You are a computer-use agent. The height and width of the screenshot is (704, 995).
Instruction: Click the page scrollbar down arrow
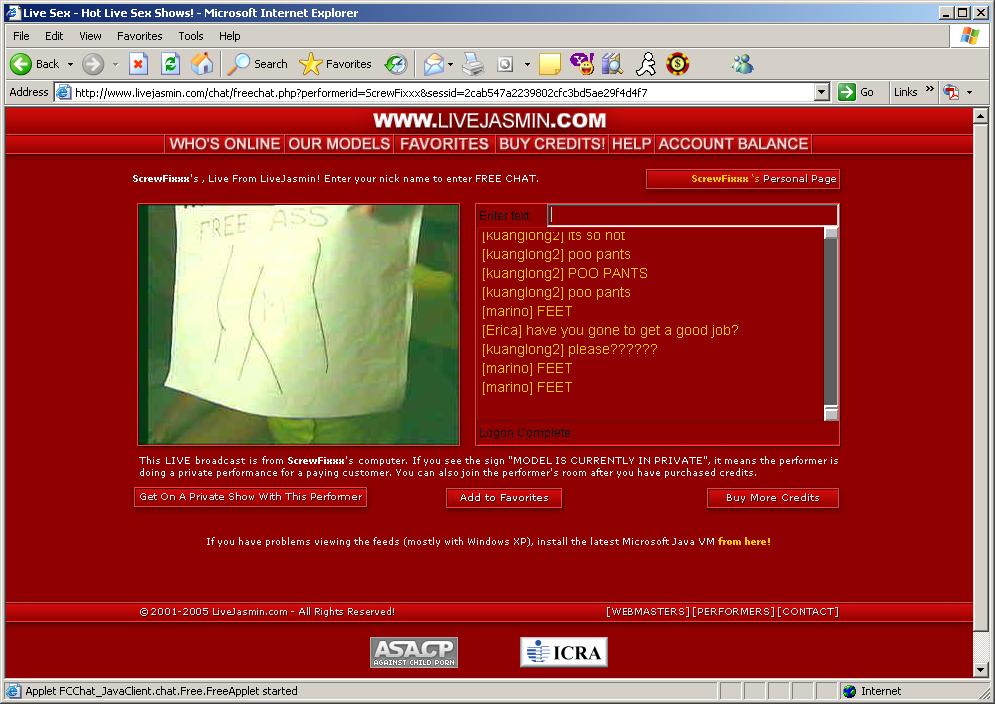click(980, 670)
